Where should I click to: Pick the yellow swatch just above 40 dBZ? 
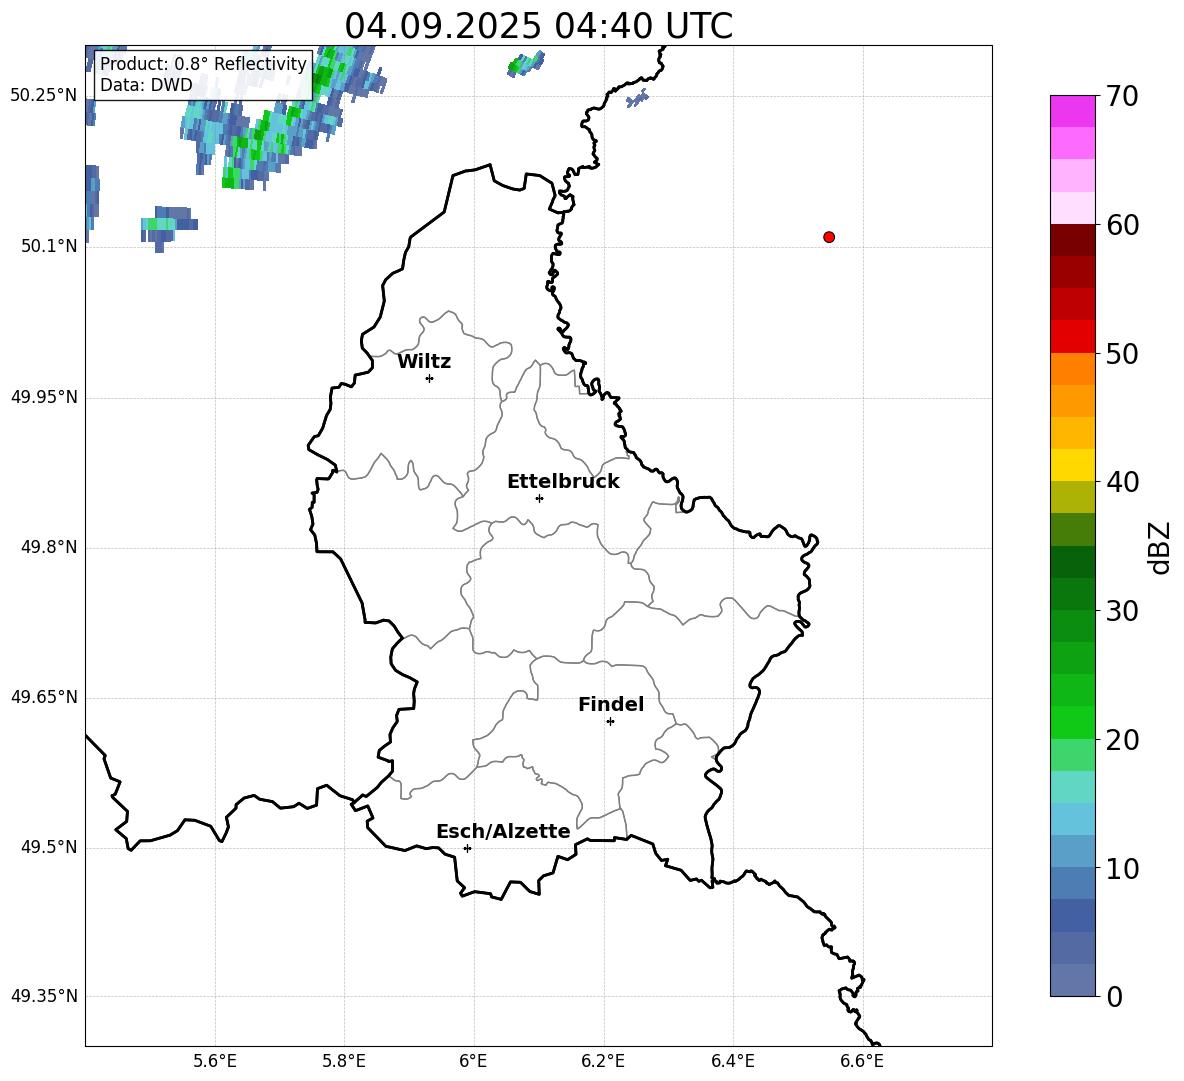click(x=1073, y=465)
